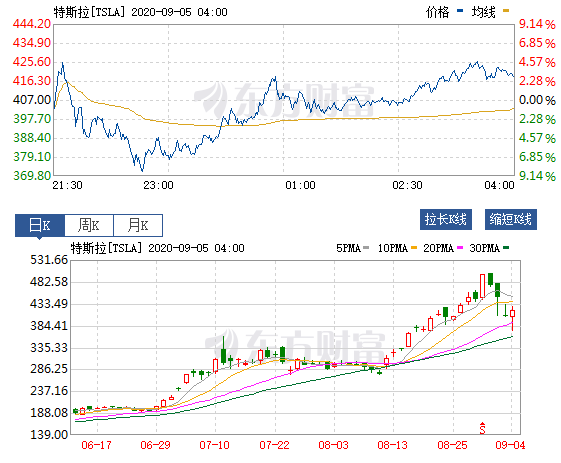Click the blue 价格 legend swatch
This screenshot has width=561, height=463.
460,11
